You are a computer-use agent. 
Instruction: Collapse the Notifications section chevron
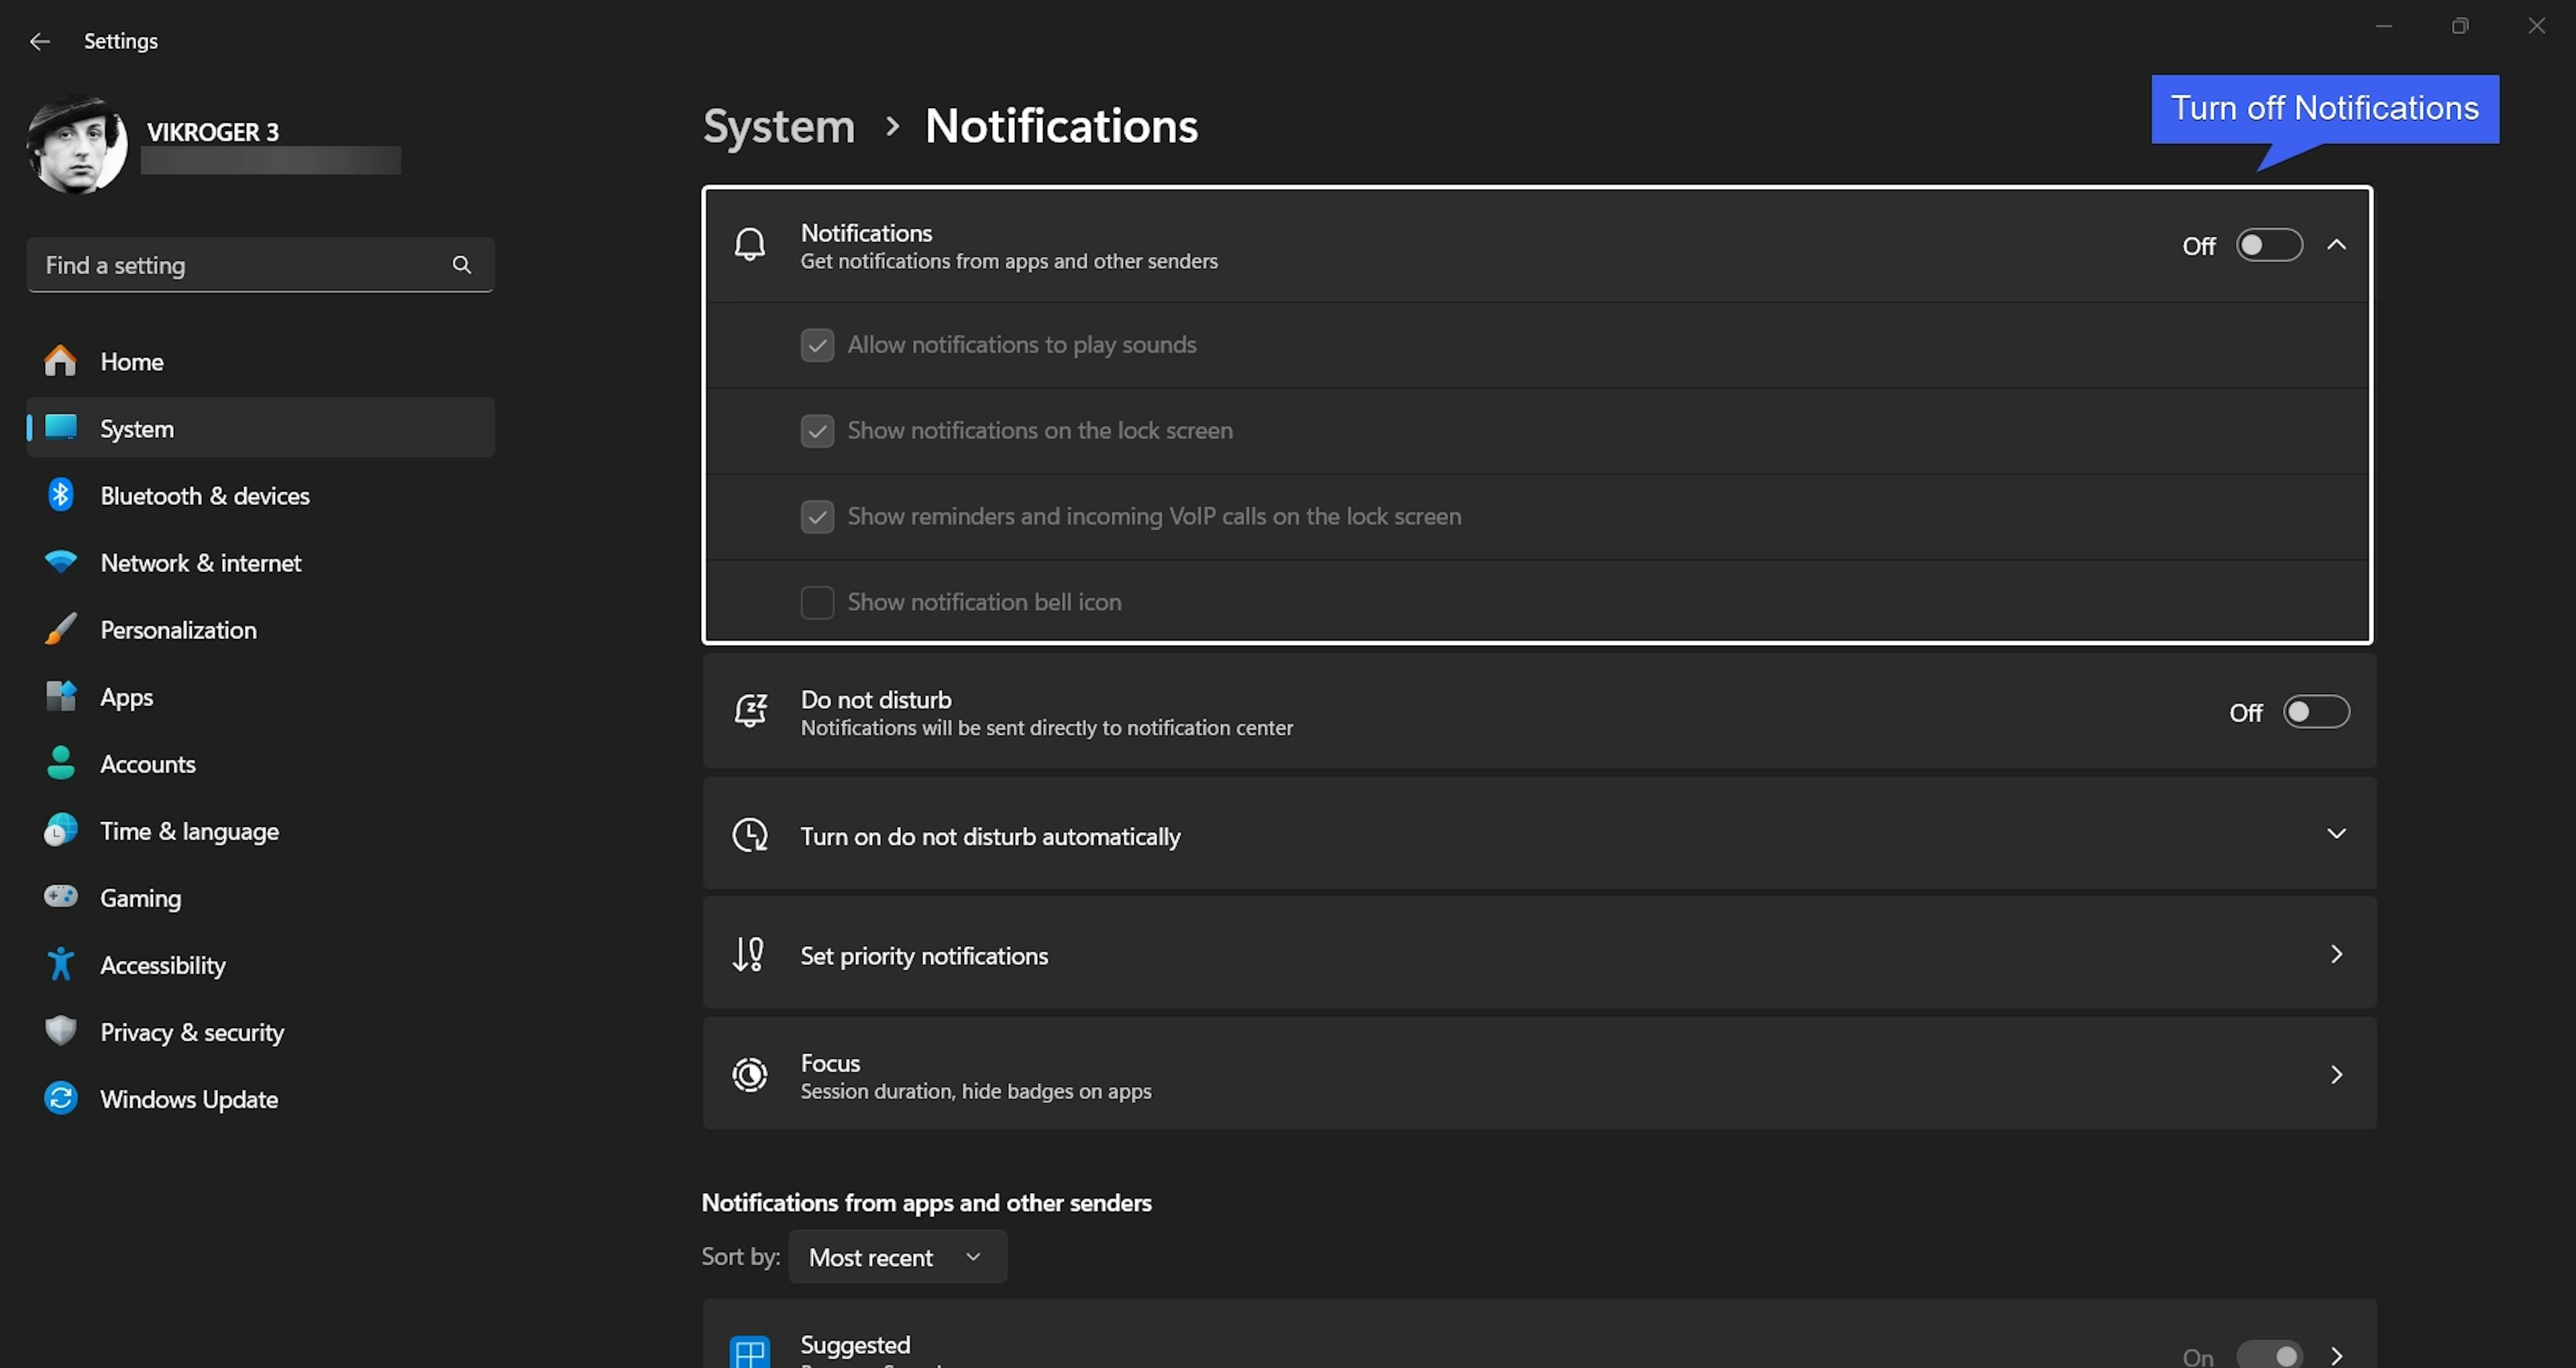tap(2336, 245)
